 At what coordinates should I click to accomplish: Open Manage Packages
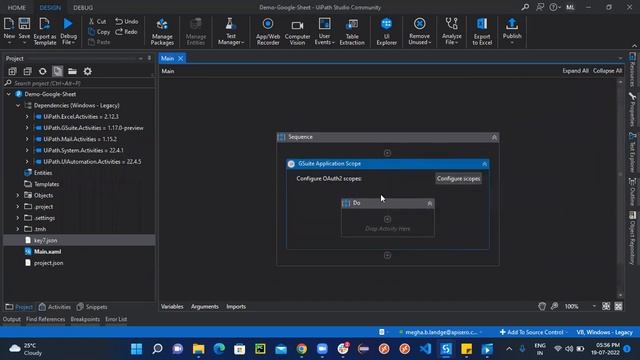pyautogui.click(x=162, y=31)
